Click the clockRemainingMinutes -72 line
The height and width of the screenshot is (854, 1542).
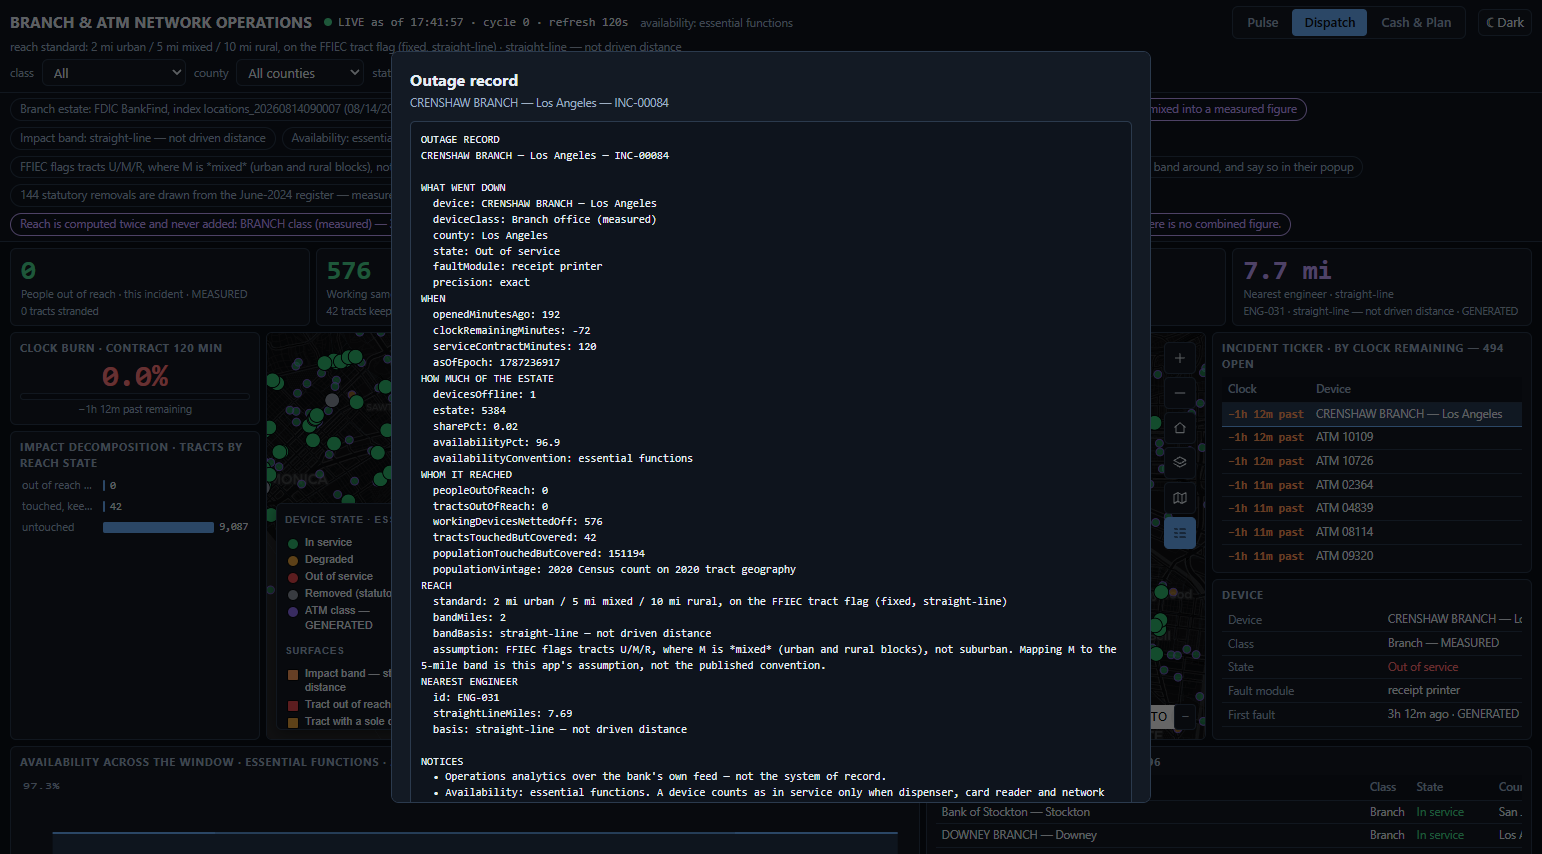click(x=511, y=331)
